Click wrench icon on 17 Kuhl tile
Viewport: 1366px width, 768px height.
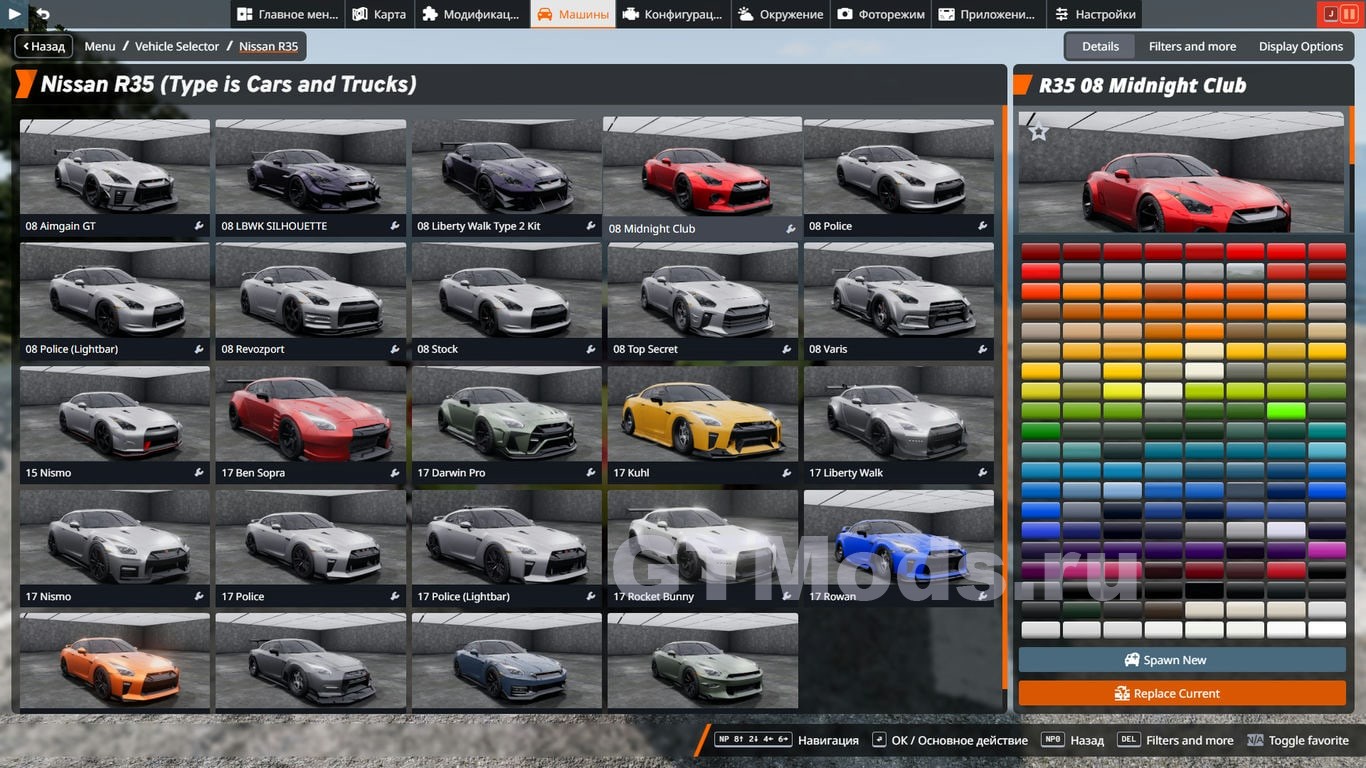tap(787, 474)
